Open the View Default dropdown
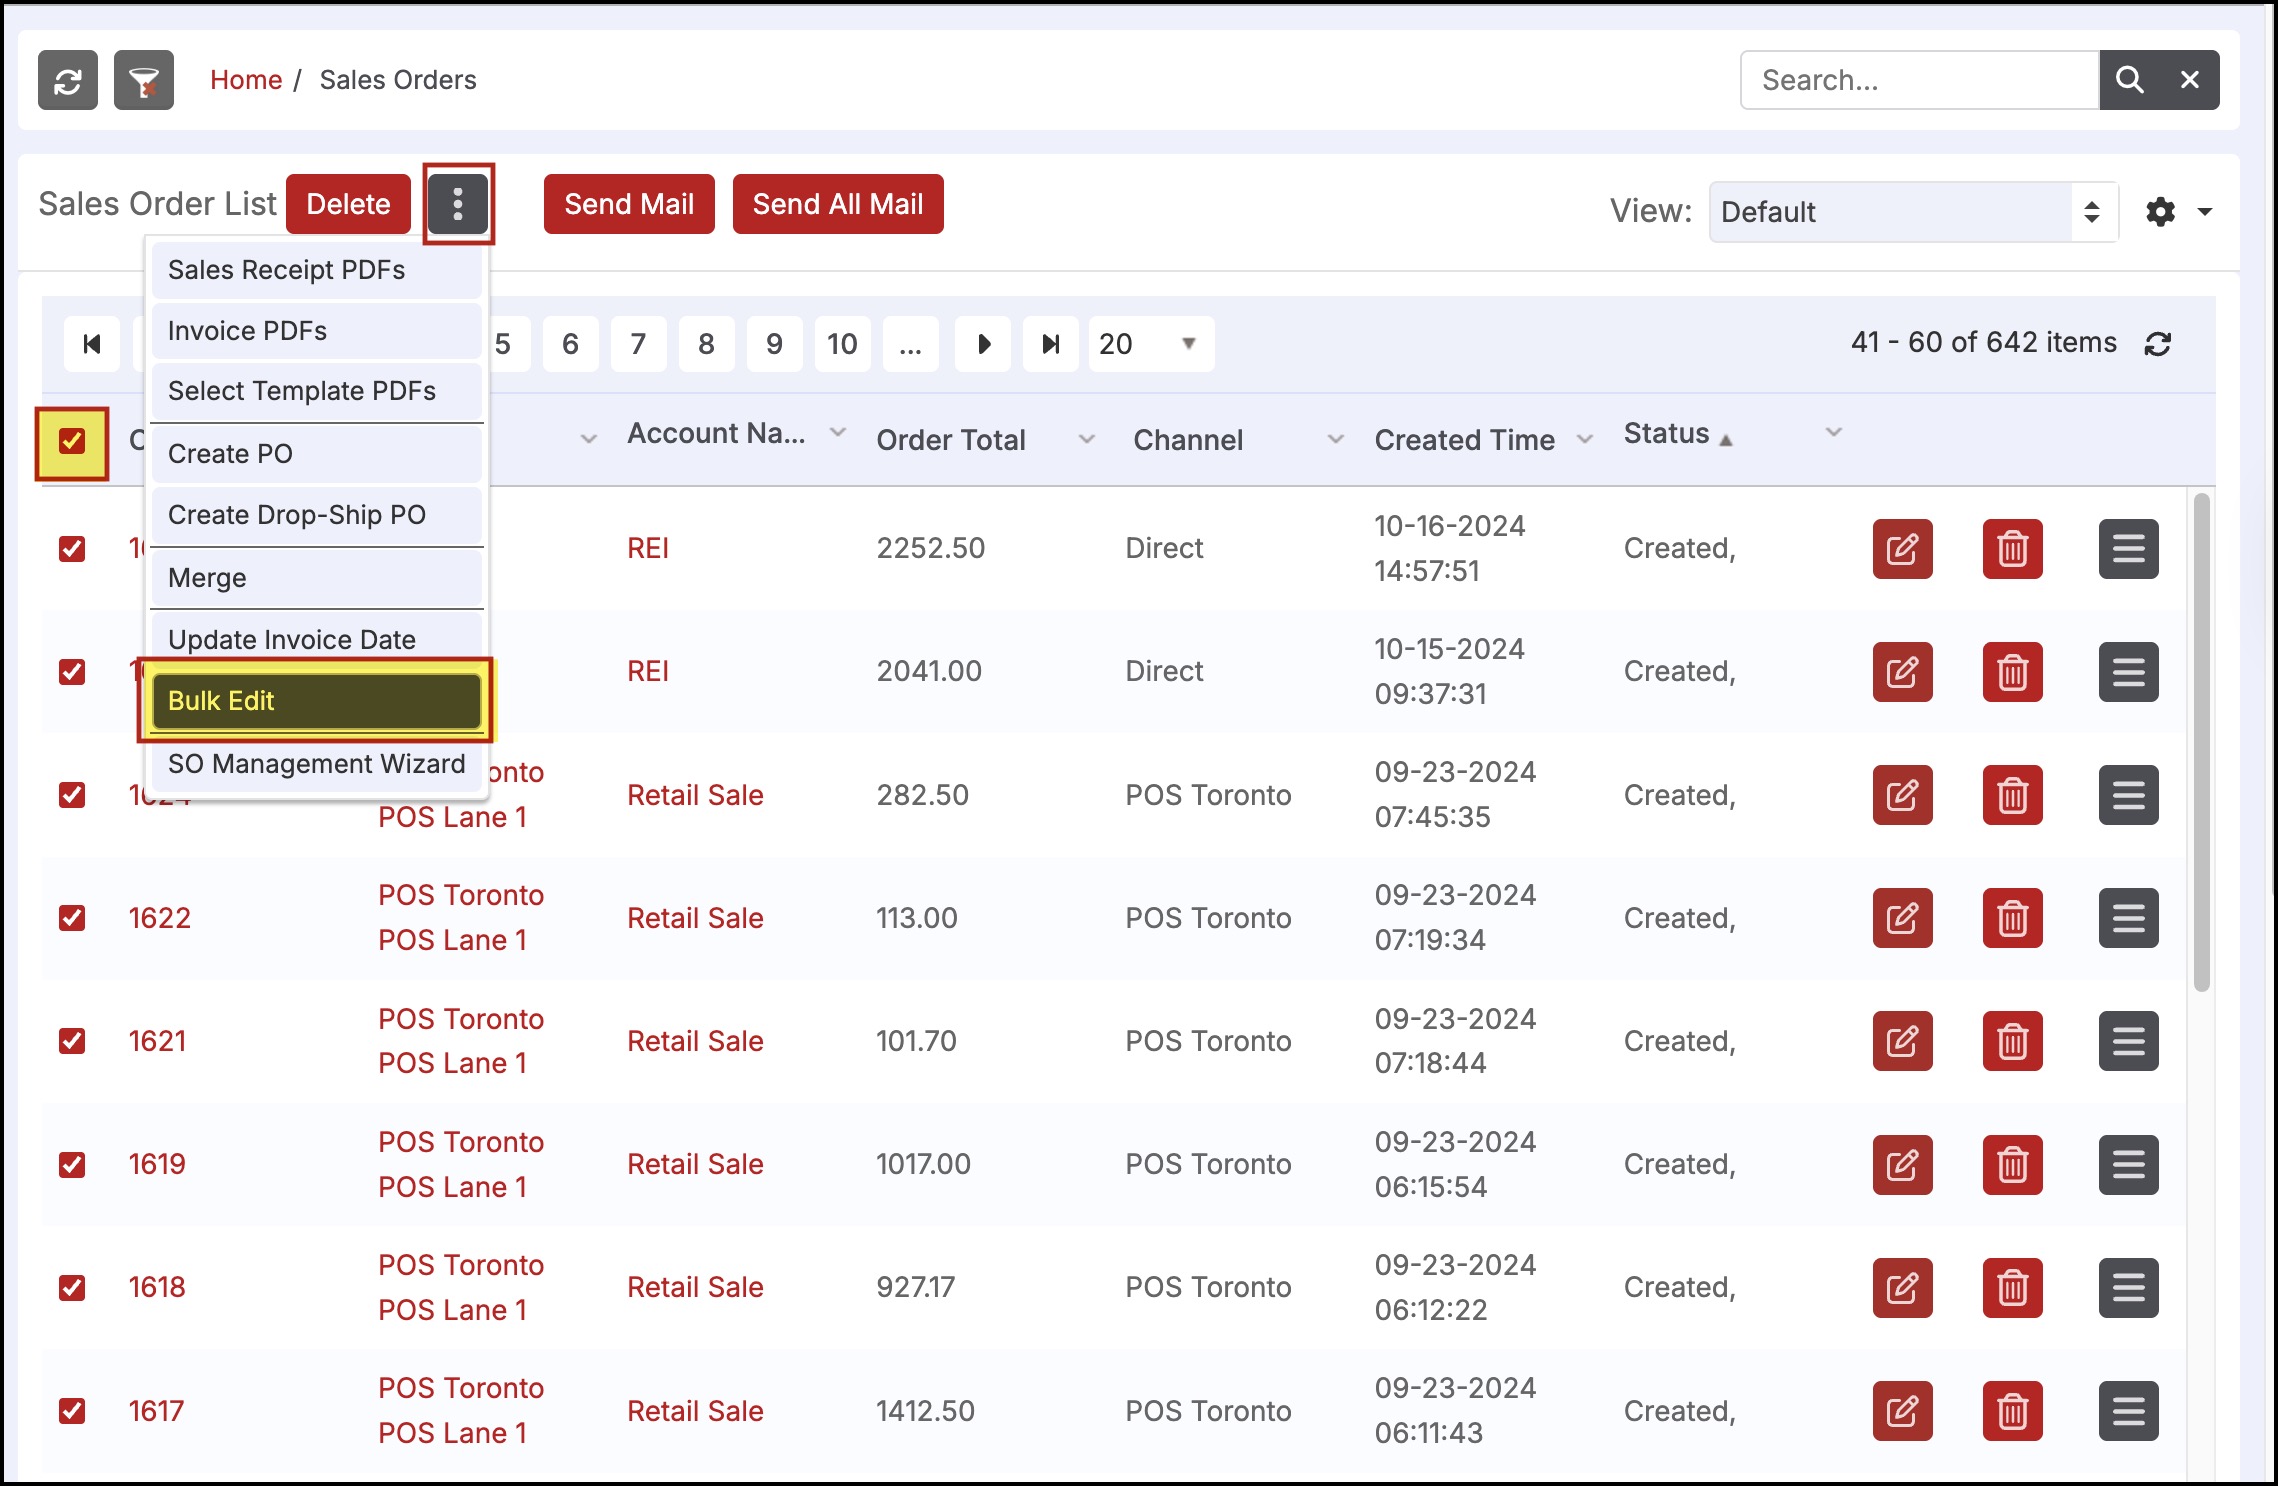The height and width of the screenshot is (1486, 2278). (1912, 212)
